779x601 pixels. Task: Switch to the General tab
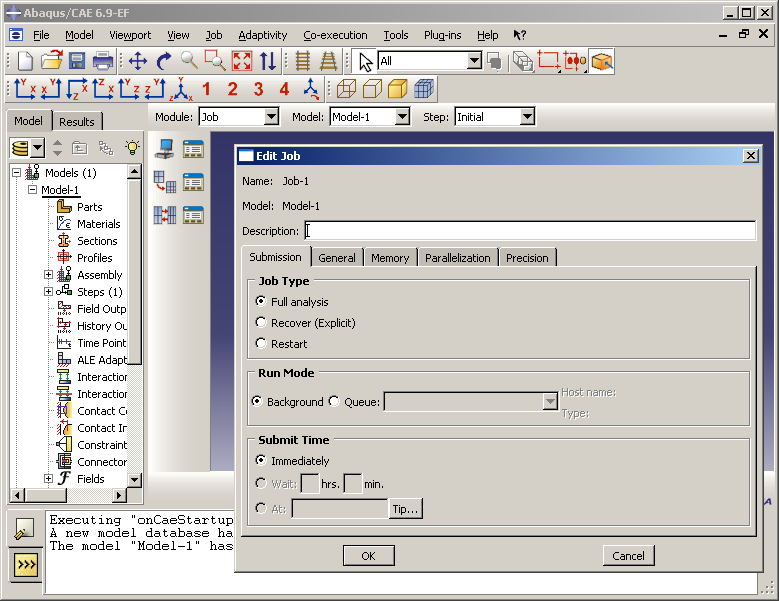[337, 258]
